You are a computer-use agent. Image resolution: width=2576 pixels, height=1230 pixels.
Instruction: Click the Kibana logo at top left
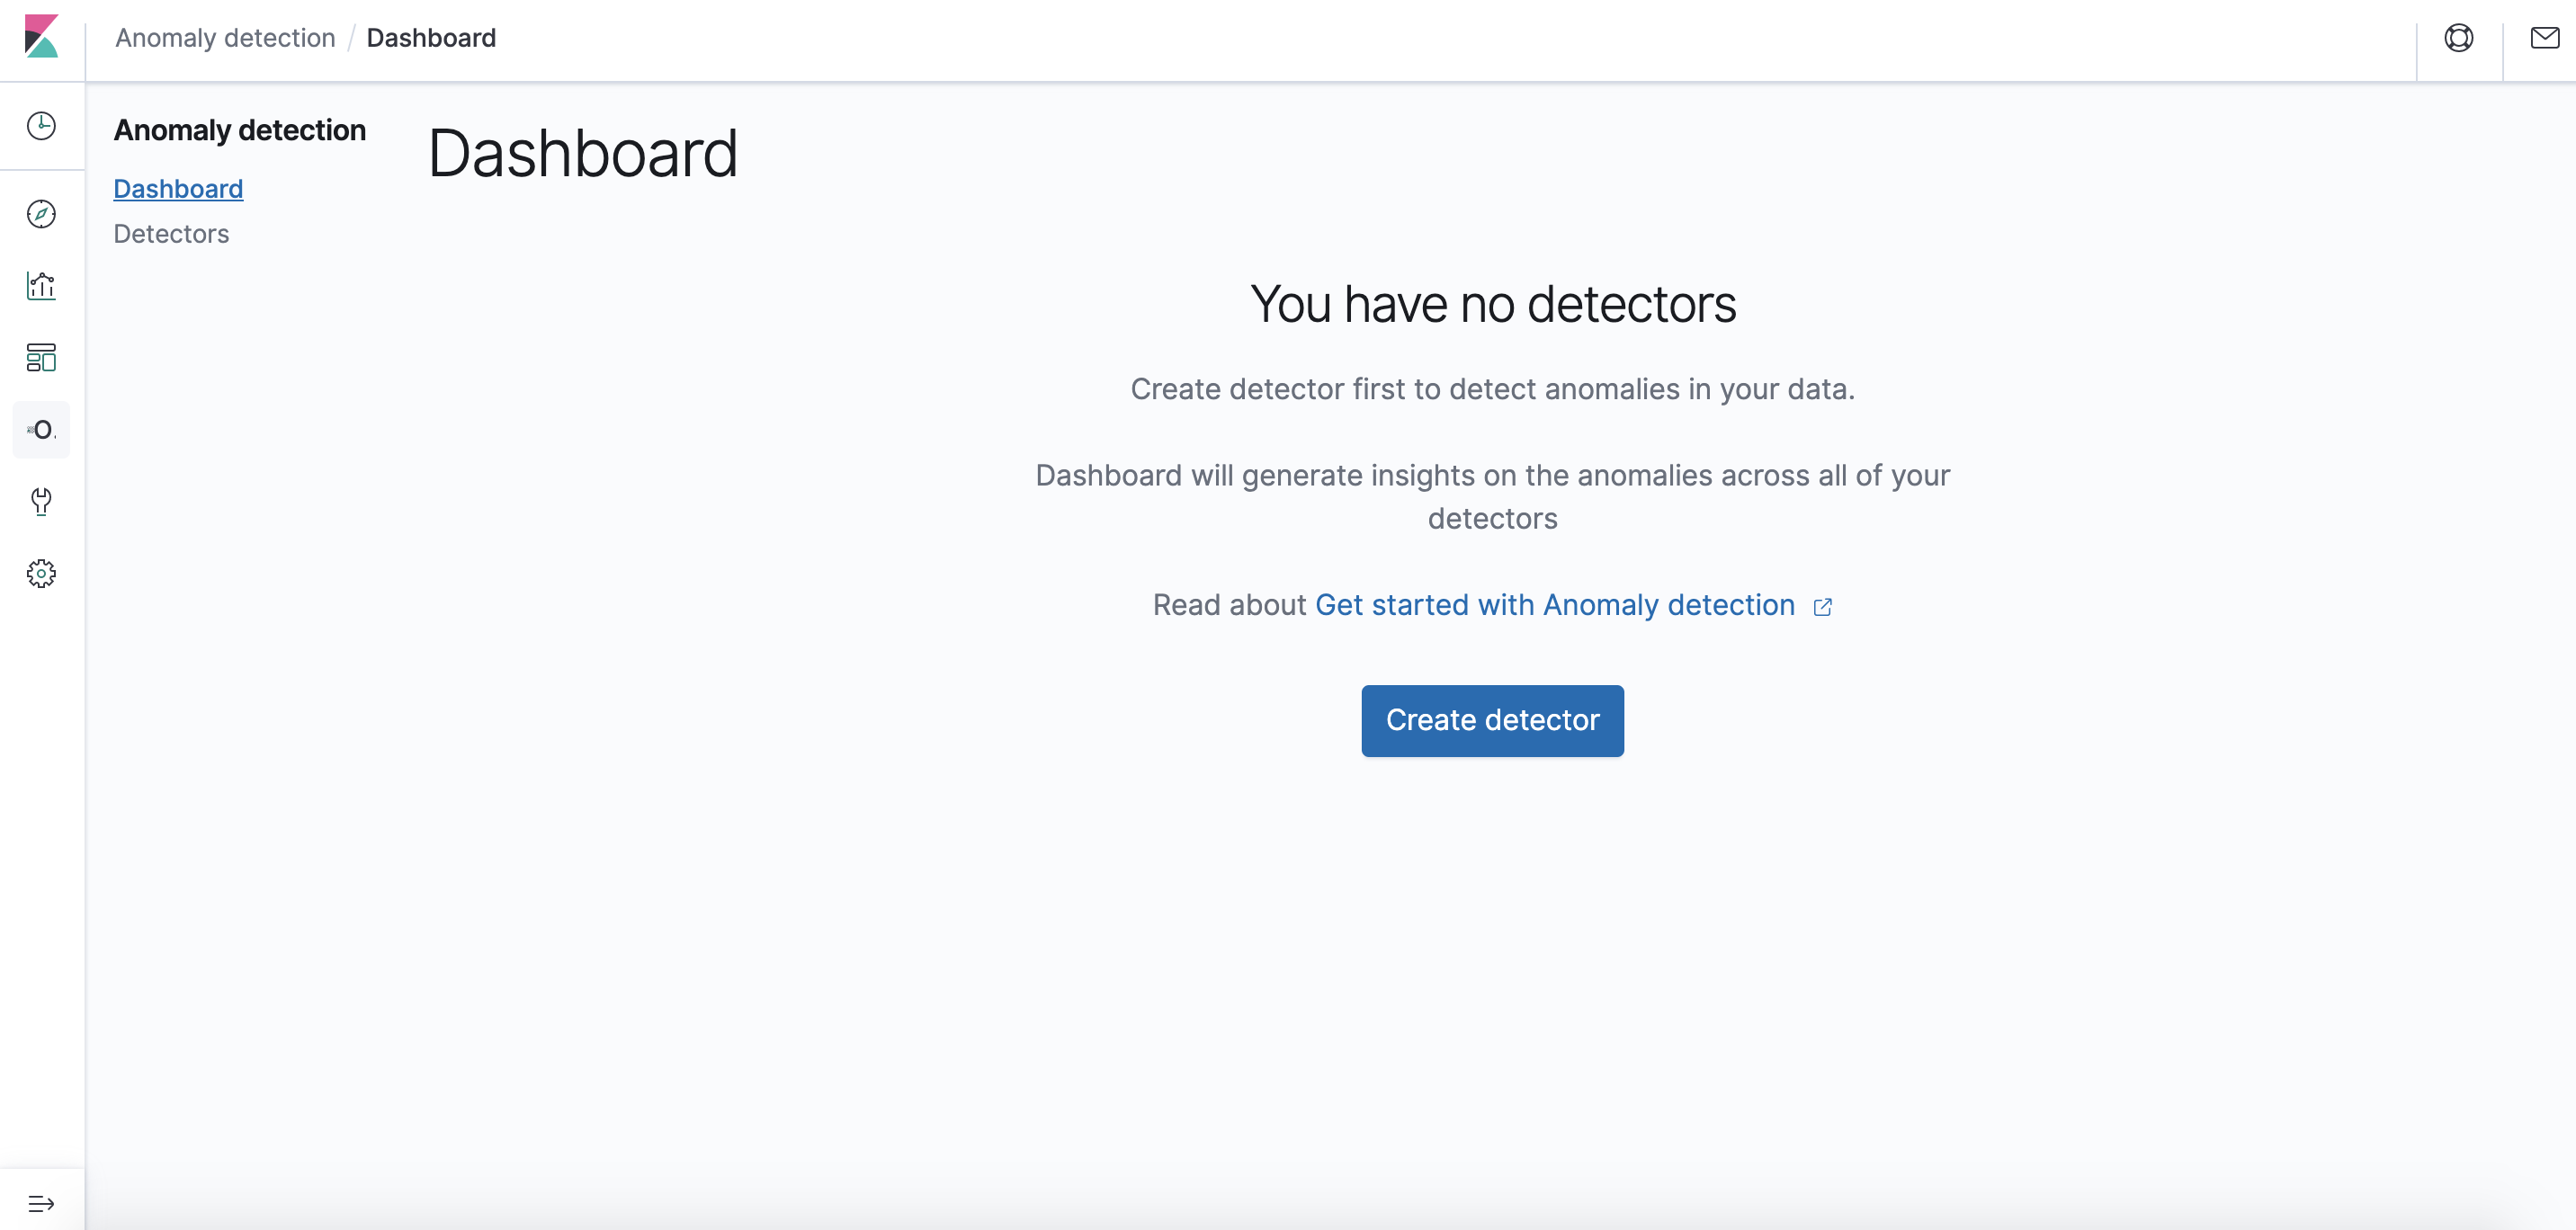pos(41,38)
